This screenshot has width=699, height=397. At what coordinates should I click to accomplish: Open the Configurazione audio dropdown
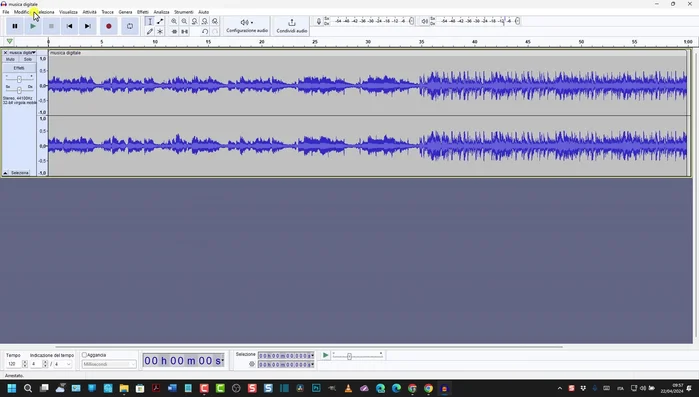click(x=247, y=26)
